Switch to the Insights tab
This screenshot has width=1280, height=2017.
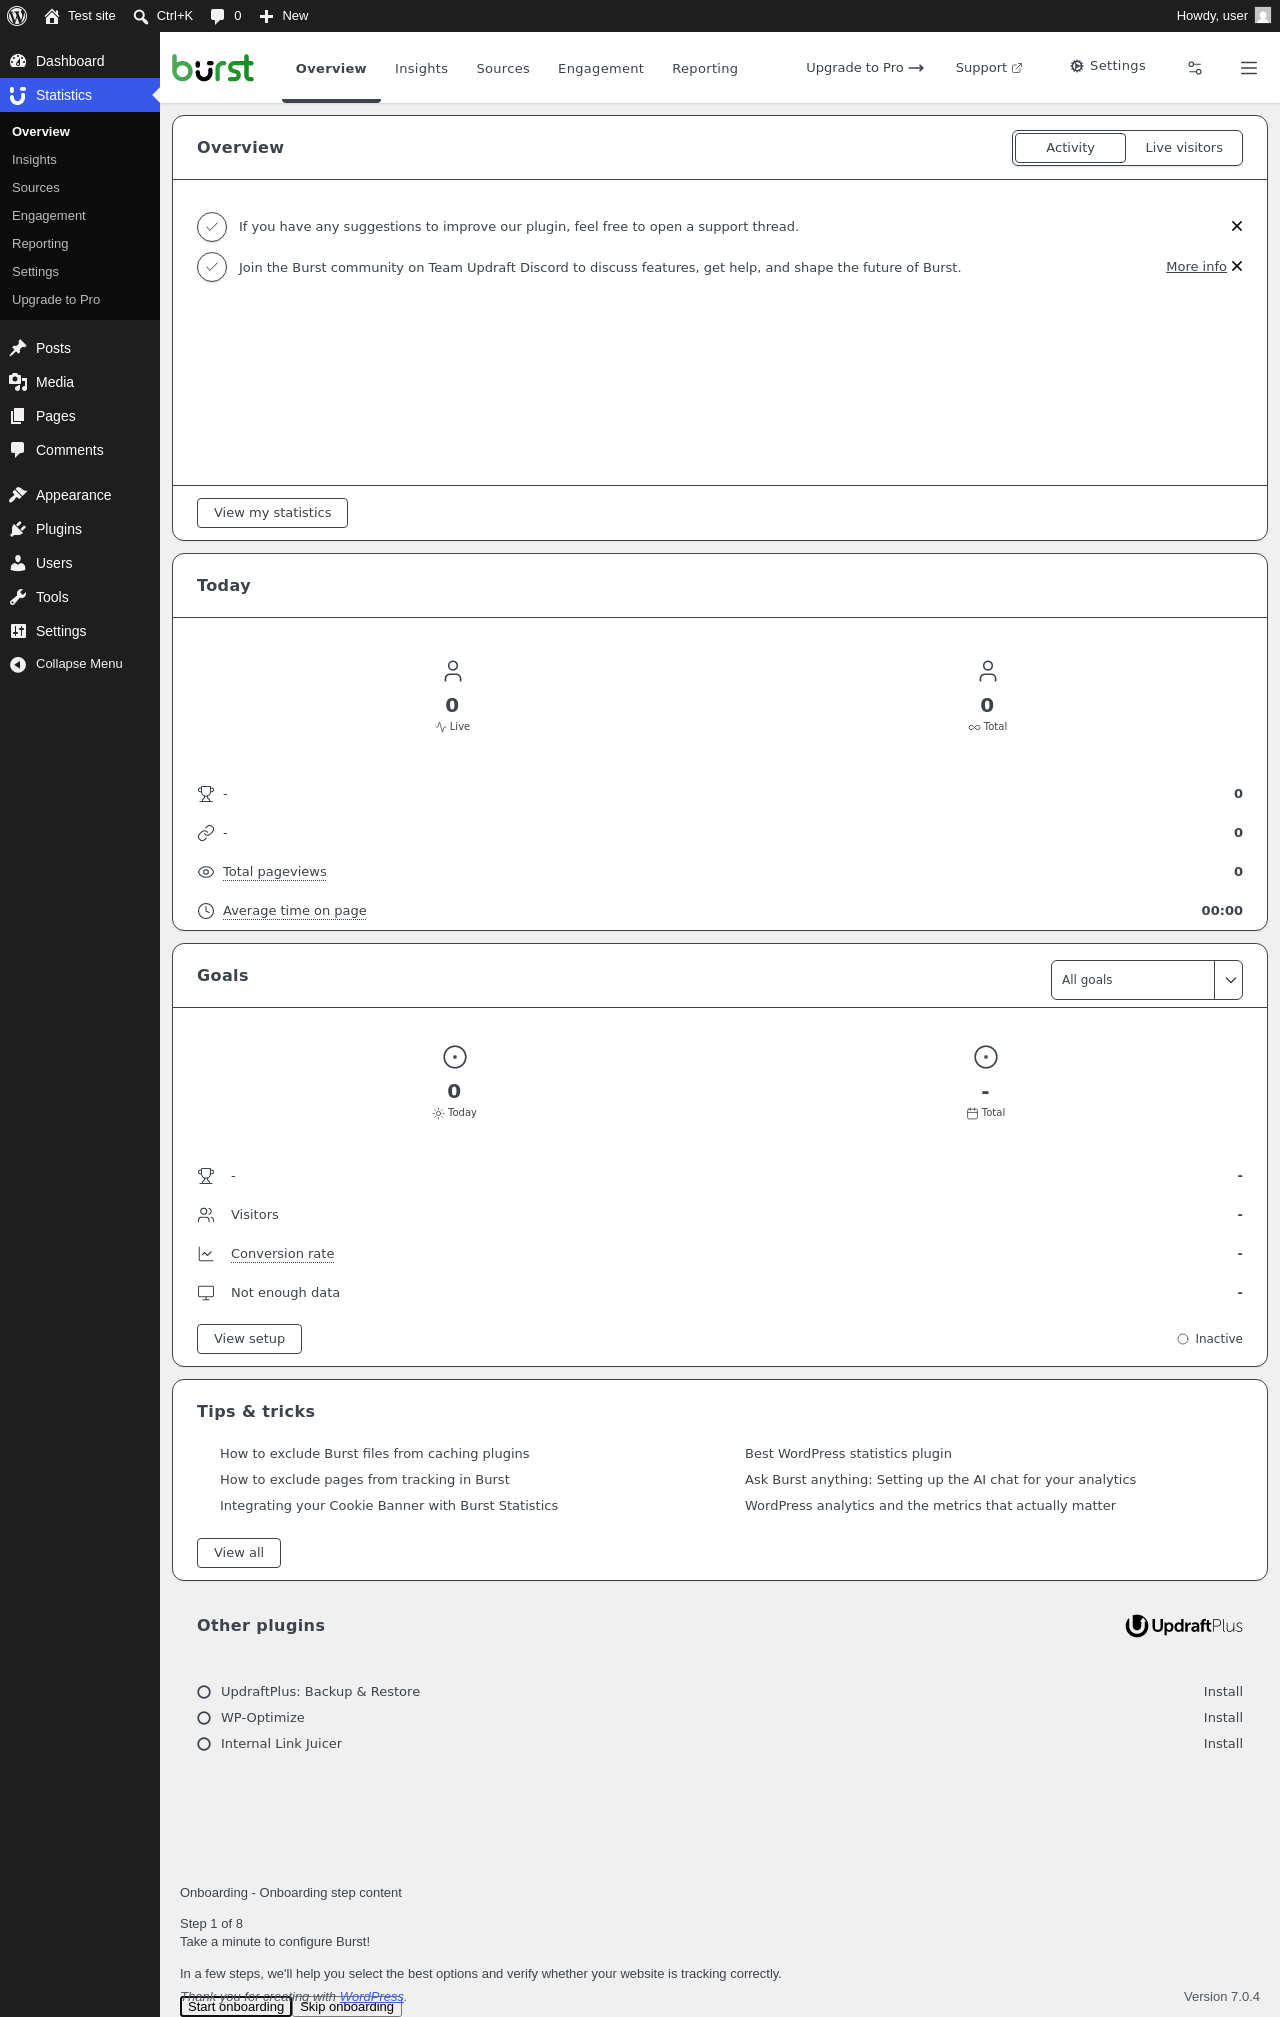coord(421,68)
